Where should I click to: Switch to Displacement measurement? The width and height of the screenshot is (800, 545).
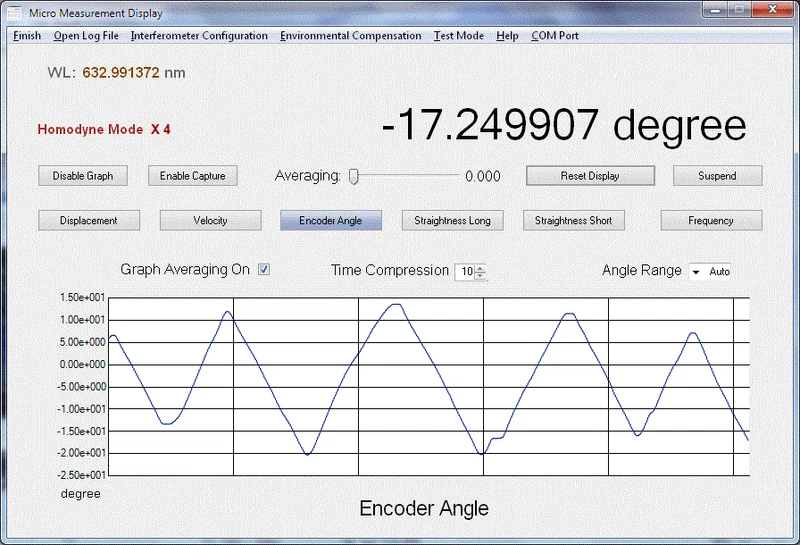pyautogui.click(x=88, y=220)
